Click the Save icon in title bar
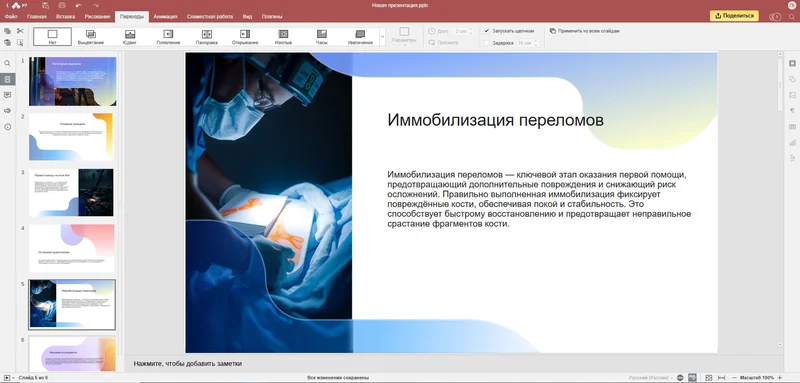The width and height of the screenshot is (800, 383). 45,5
